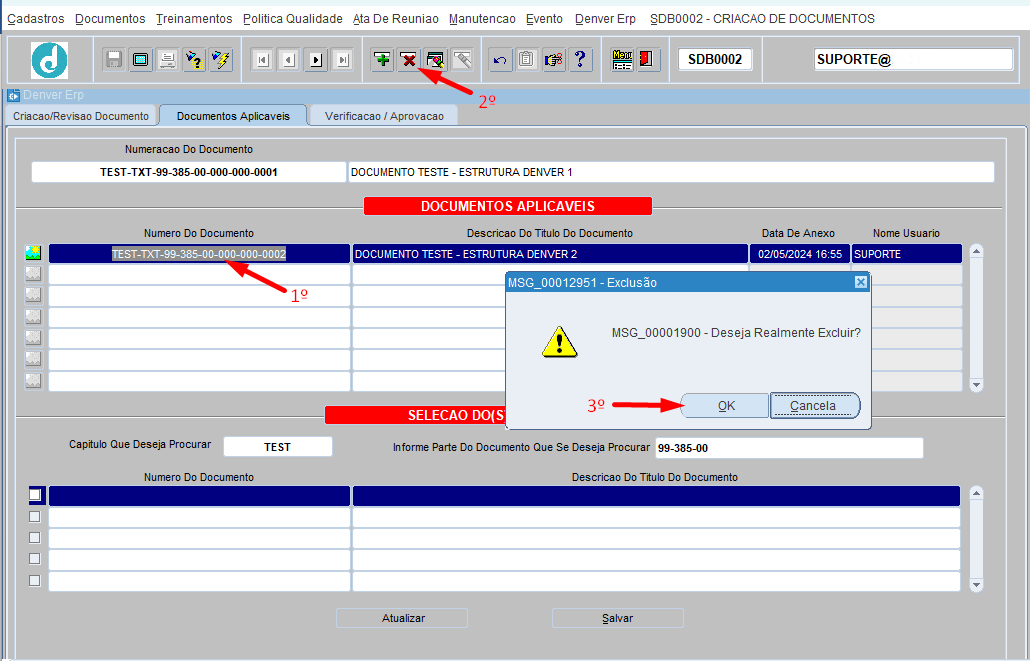Go to the last record icon

click(x=343, y=60)
